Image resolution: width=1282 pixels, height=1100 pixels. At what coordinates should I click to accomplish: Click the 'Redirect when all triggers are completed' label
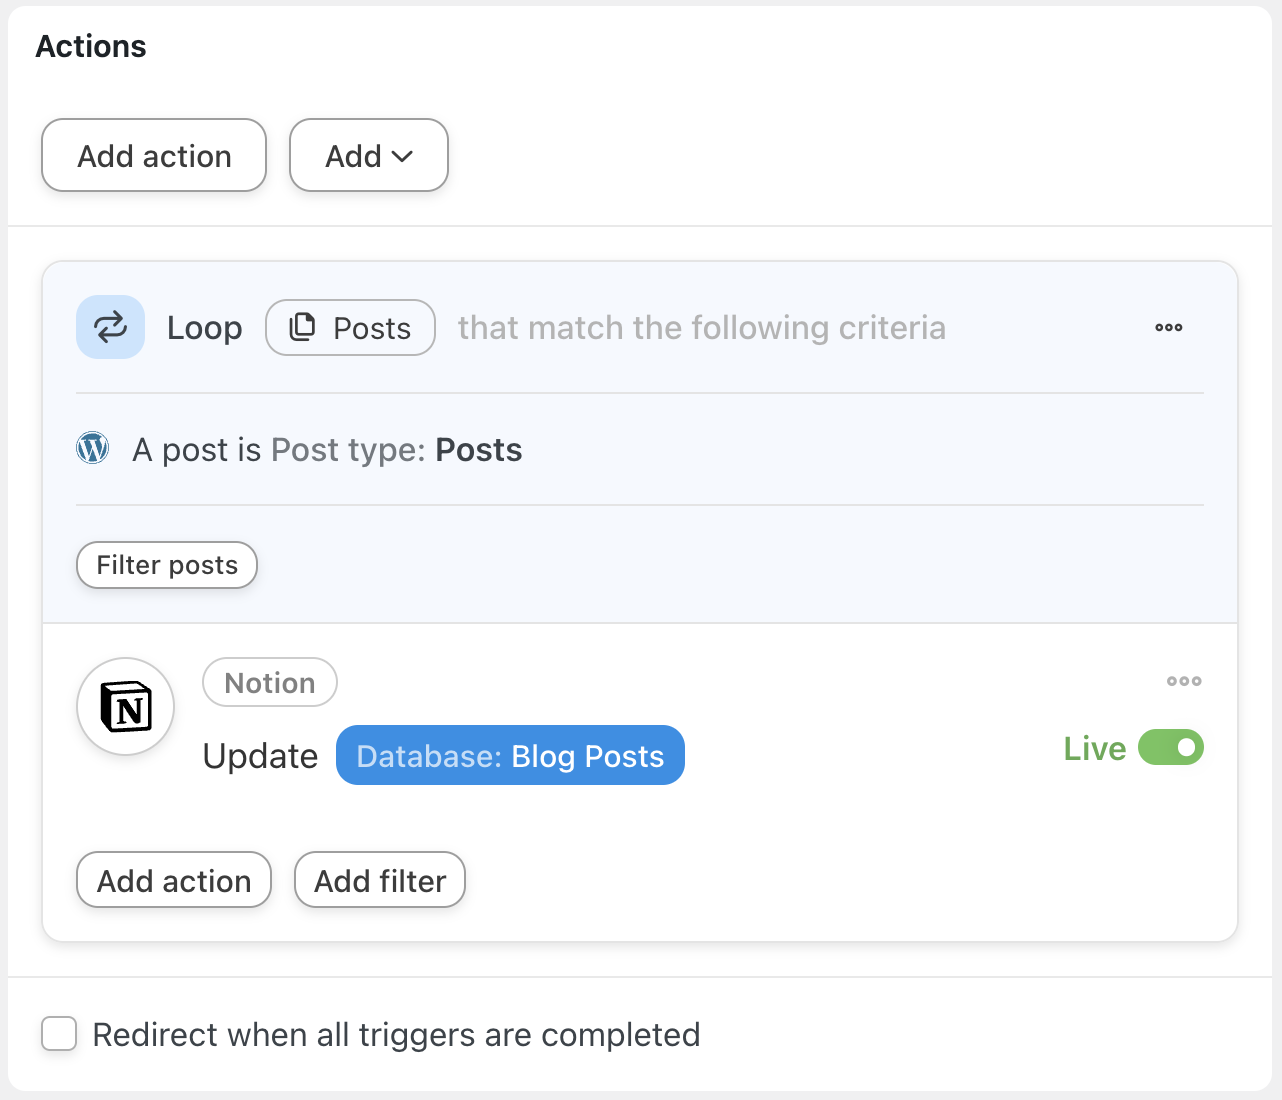click(x=396, y=1035)
